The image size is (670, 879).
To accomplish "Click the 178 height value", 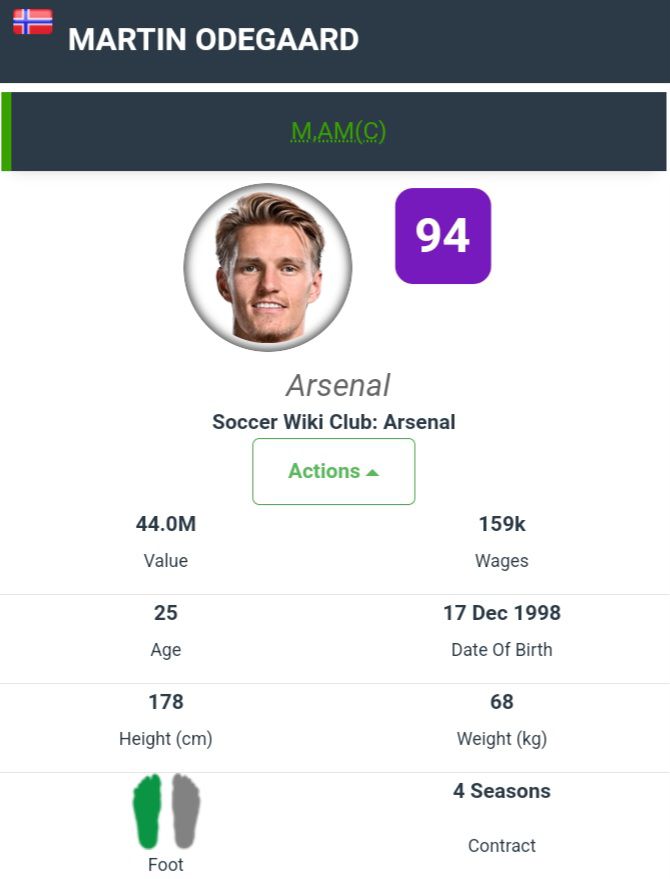I will coord(166,702).
